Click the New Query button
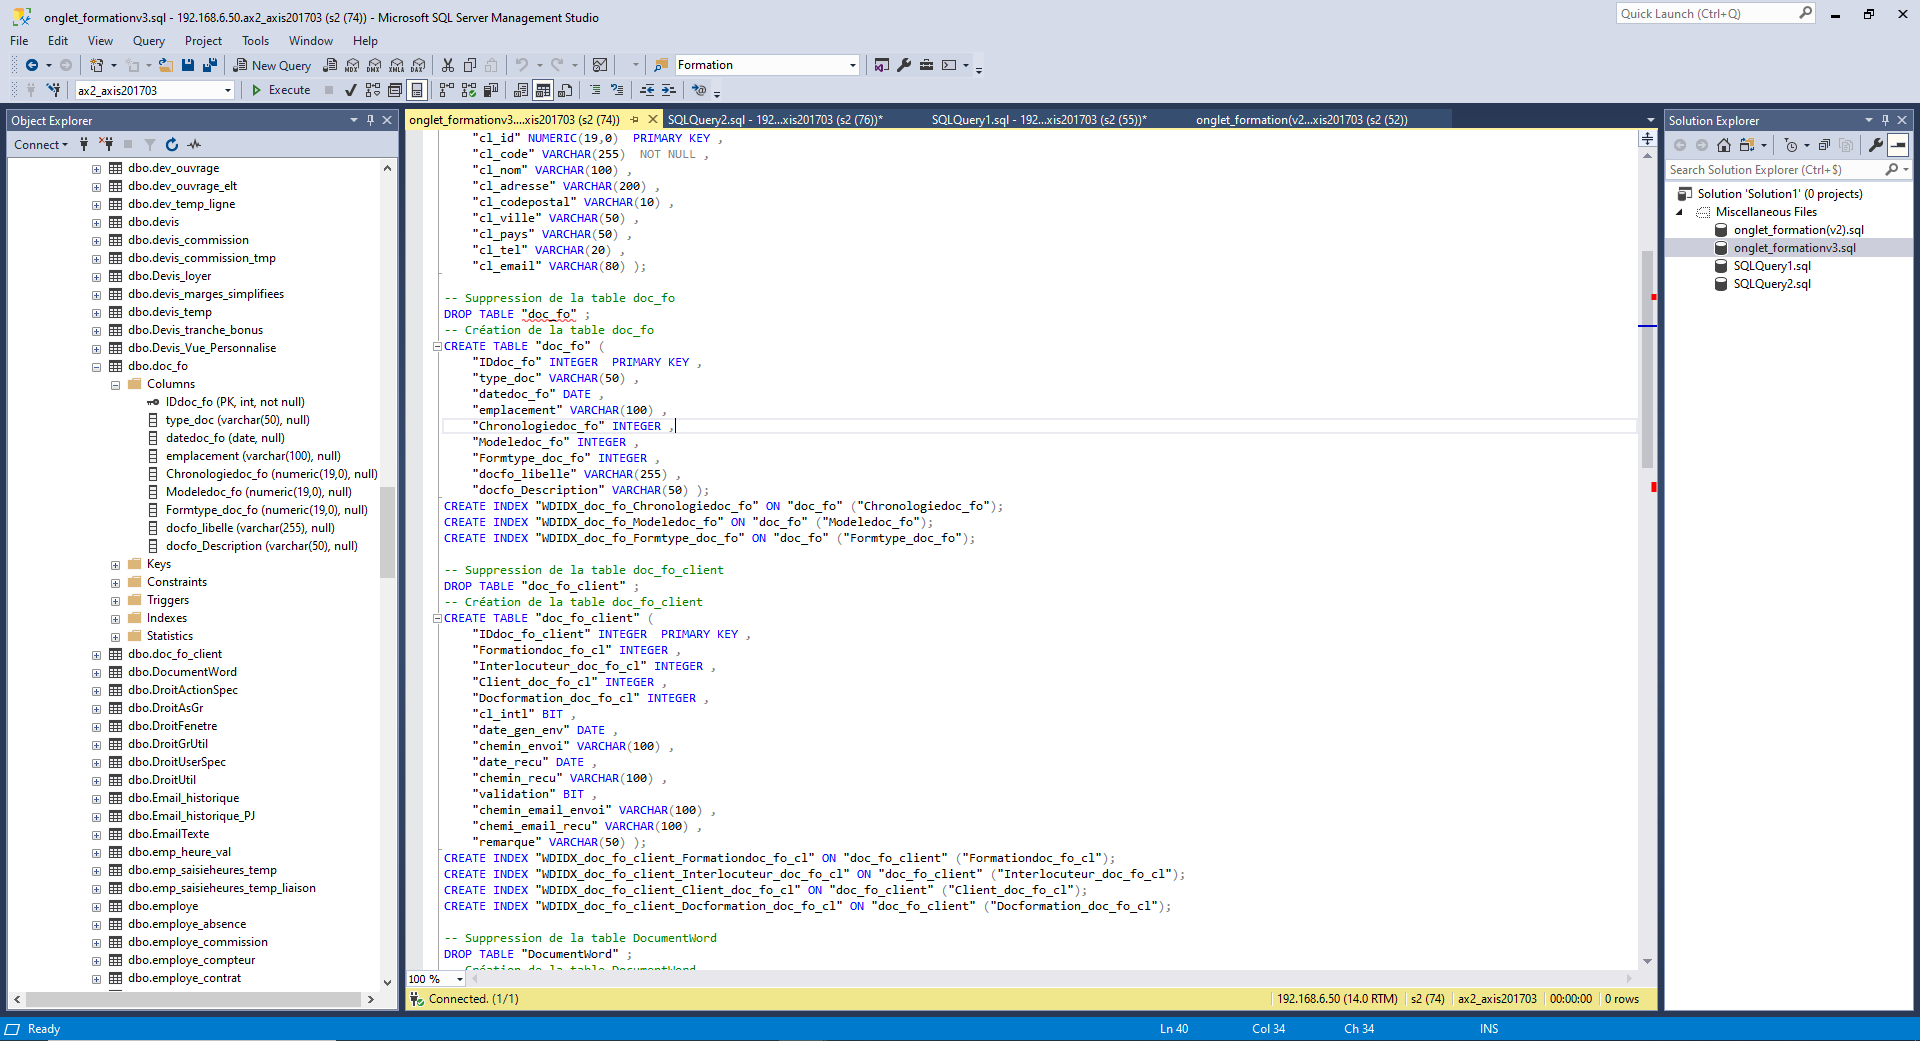 [x=272, y=65]
